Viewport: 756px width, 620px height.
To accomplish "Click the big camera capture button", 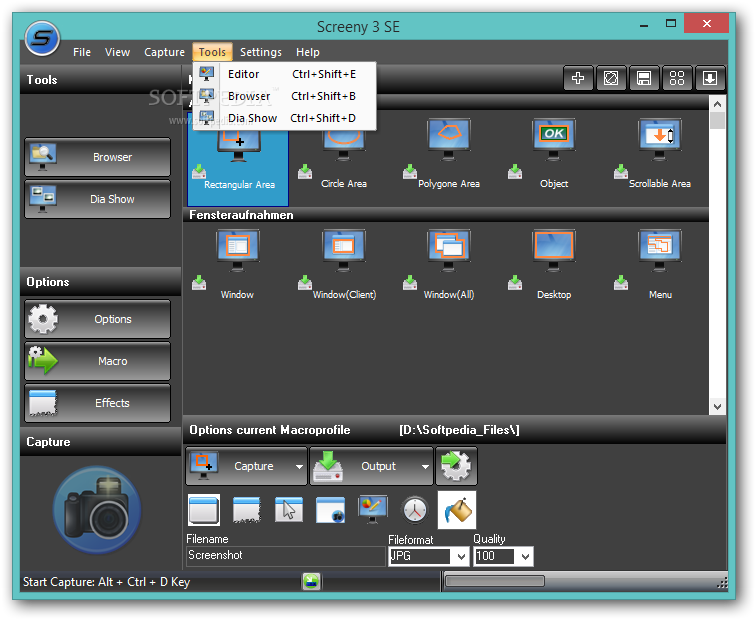I will pyautogui.click(x=97, y=509).
